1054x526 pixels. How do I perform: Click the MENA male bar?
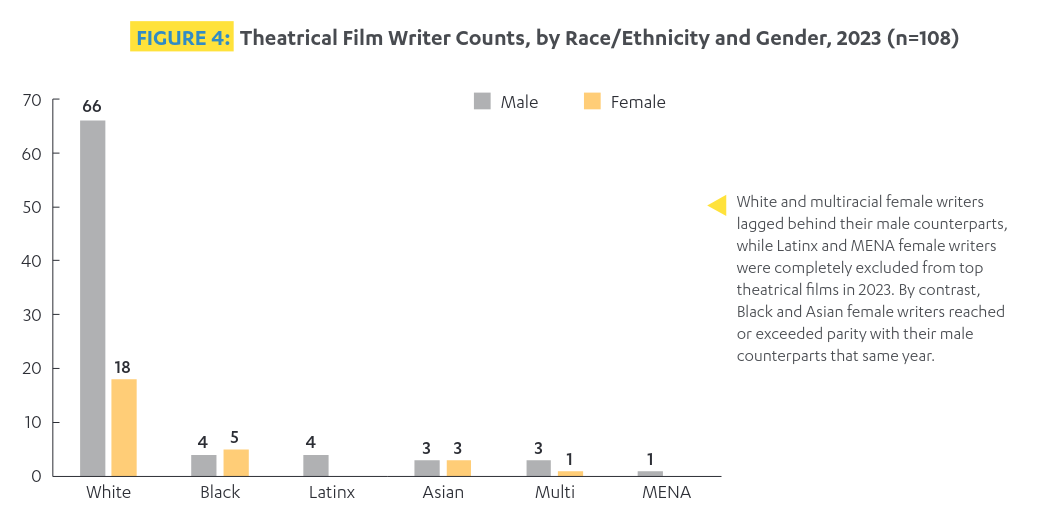(649, 473)
